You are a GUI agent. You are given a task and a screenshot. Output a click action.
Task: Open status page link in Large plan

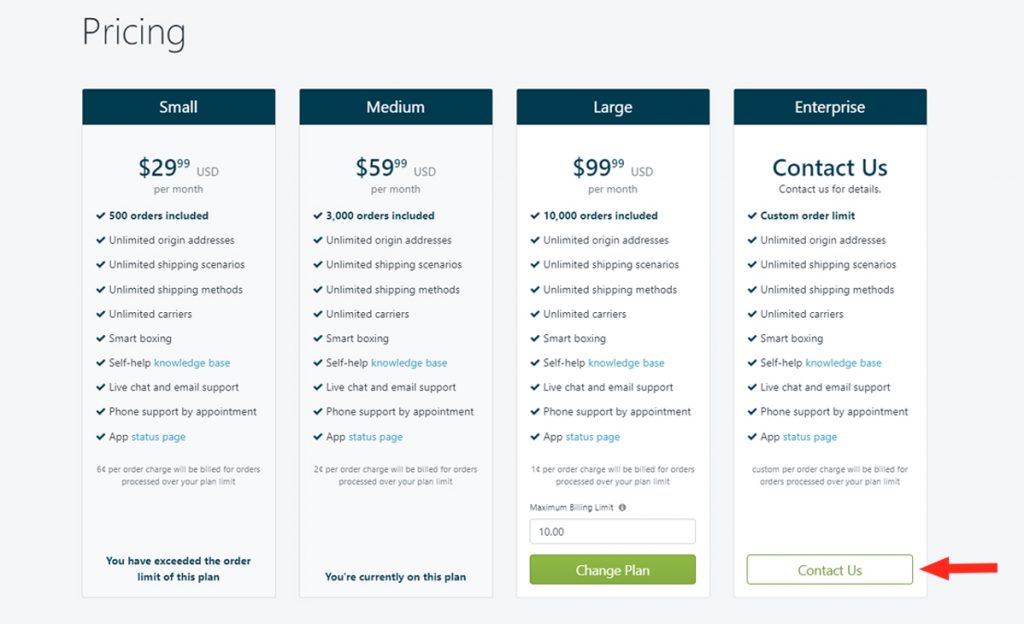point(593,437)
